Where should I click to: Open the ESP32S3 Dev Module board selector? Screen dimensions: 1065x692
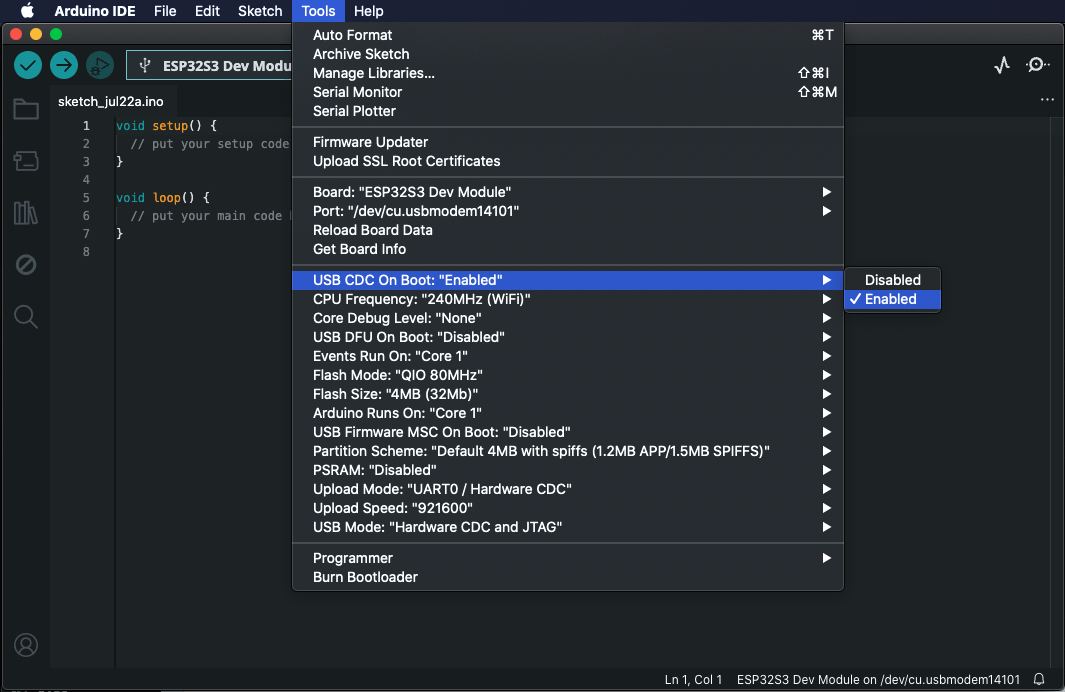(x=209, y=65)
